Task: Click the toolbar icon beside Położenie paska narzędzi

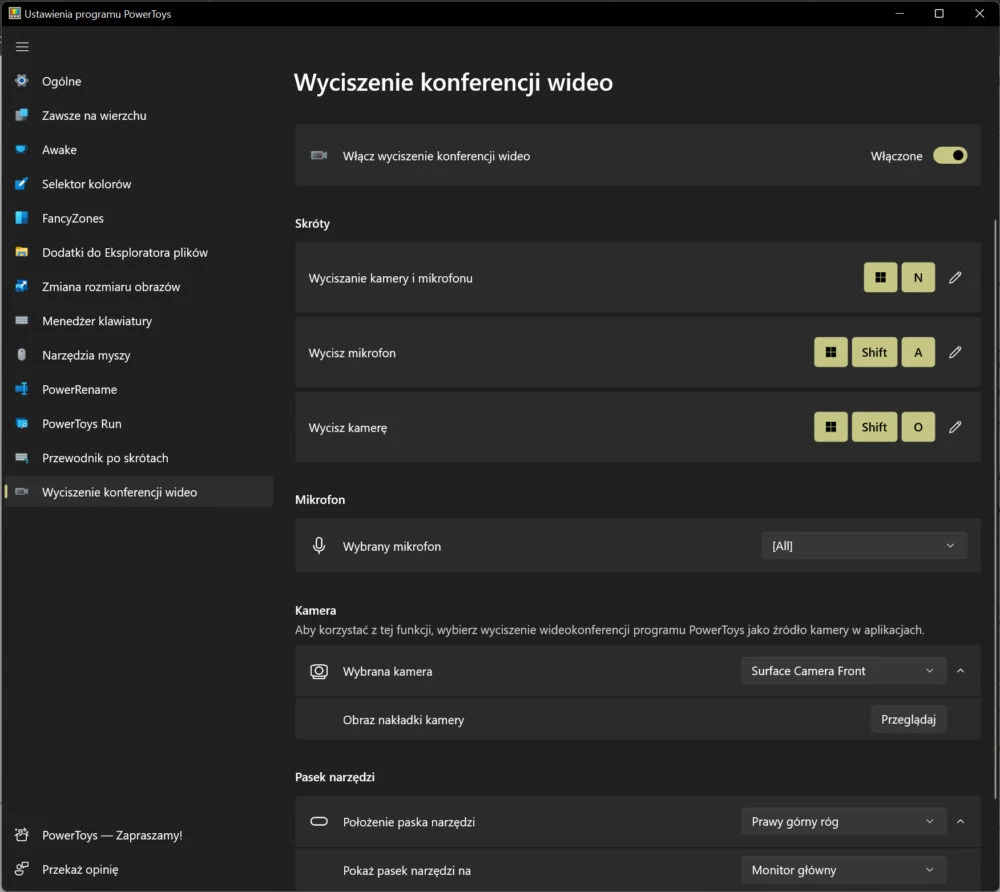Action: (319, 821)
